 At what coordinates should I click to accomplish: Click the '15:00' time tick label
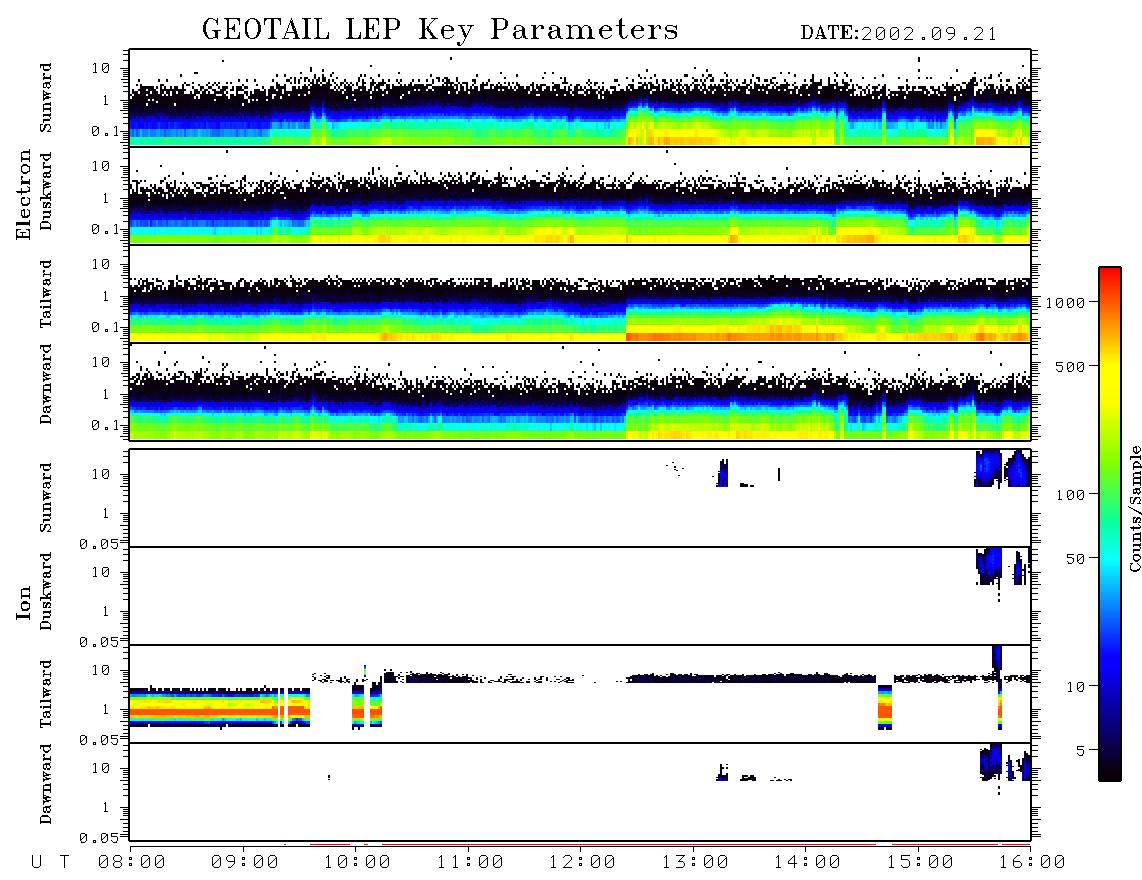click(x=919, y=863)
